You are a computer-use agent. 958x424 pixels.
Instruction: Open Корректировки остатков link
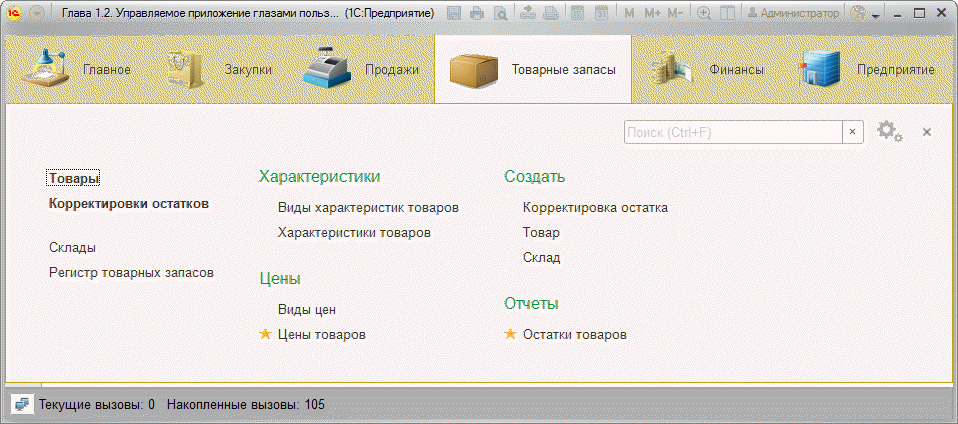click(128, 203)
